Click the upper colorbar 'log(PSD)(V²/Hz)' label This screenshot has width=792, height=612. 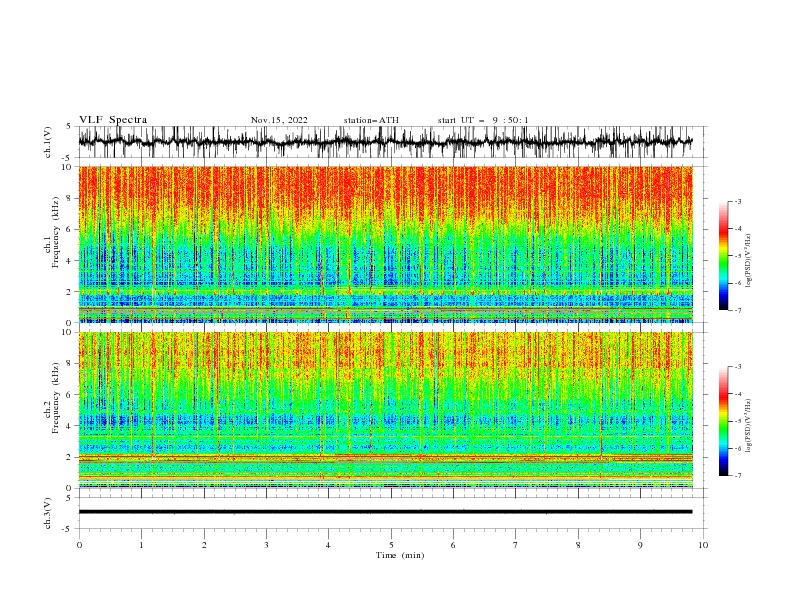[748, 261]
